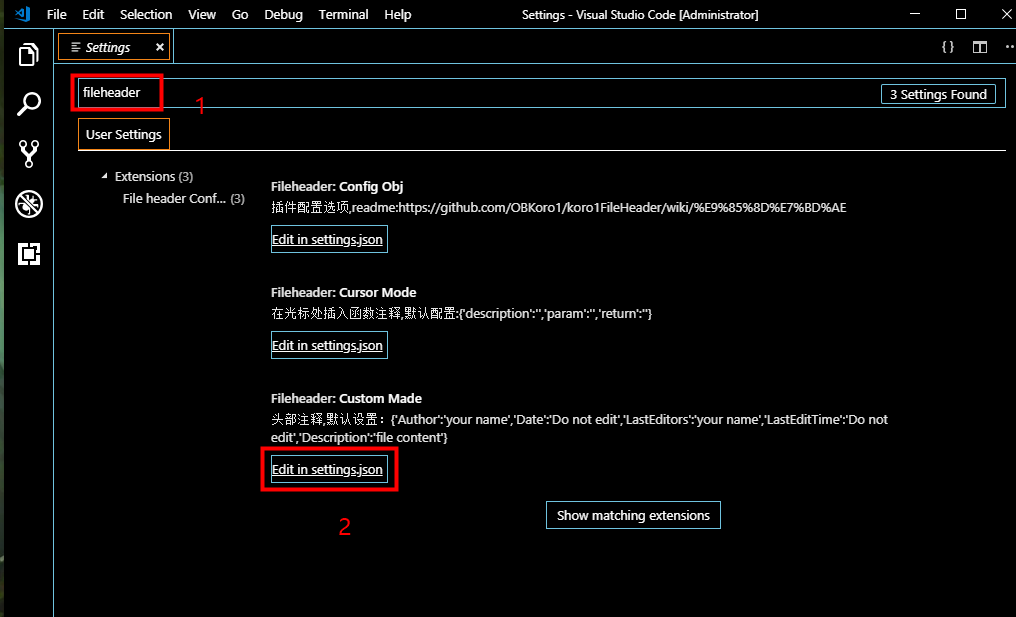Open the Extensions view in activity bar

(x=29, y=253)
